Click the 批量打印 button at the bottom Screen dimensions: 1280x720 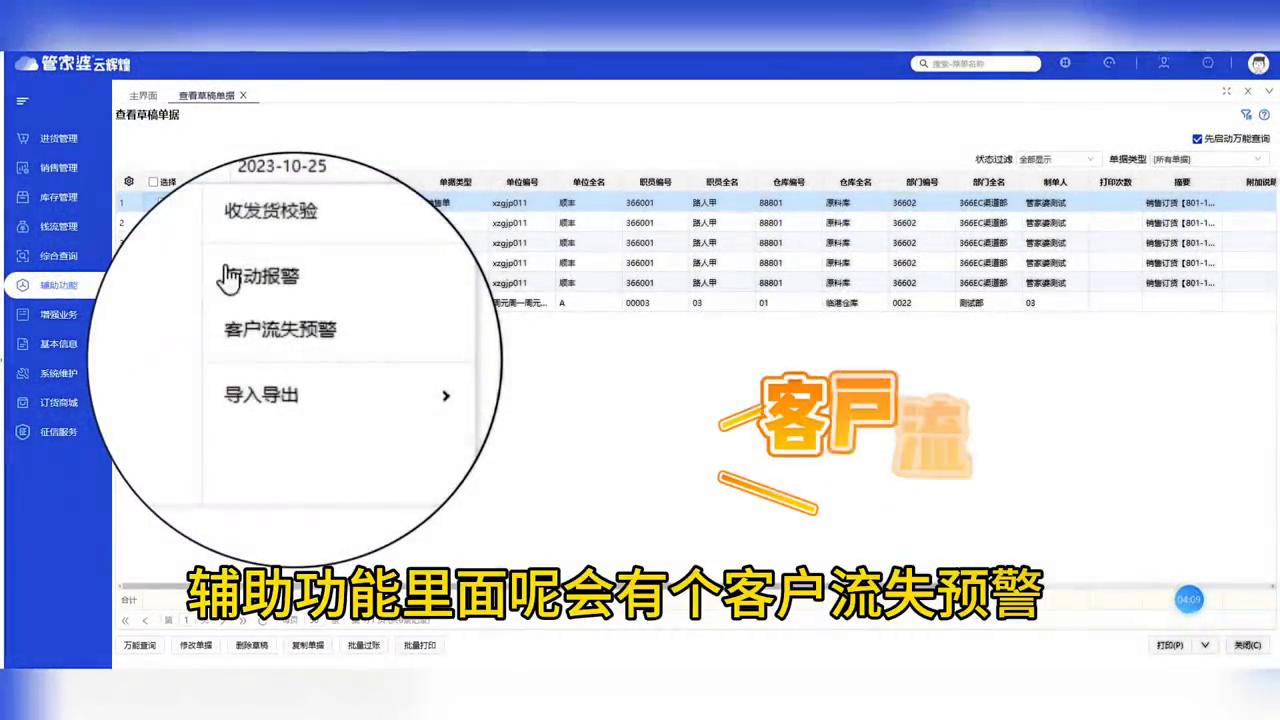click(419, 645)
